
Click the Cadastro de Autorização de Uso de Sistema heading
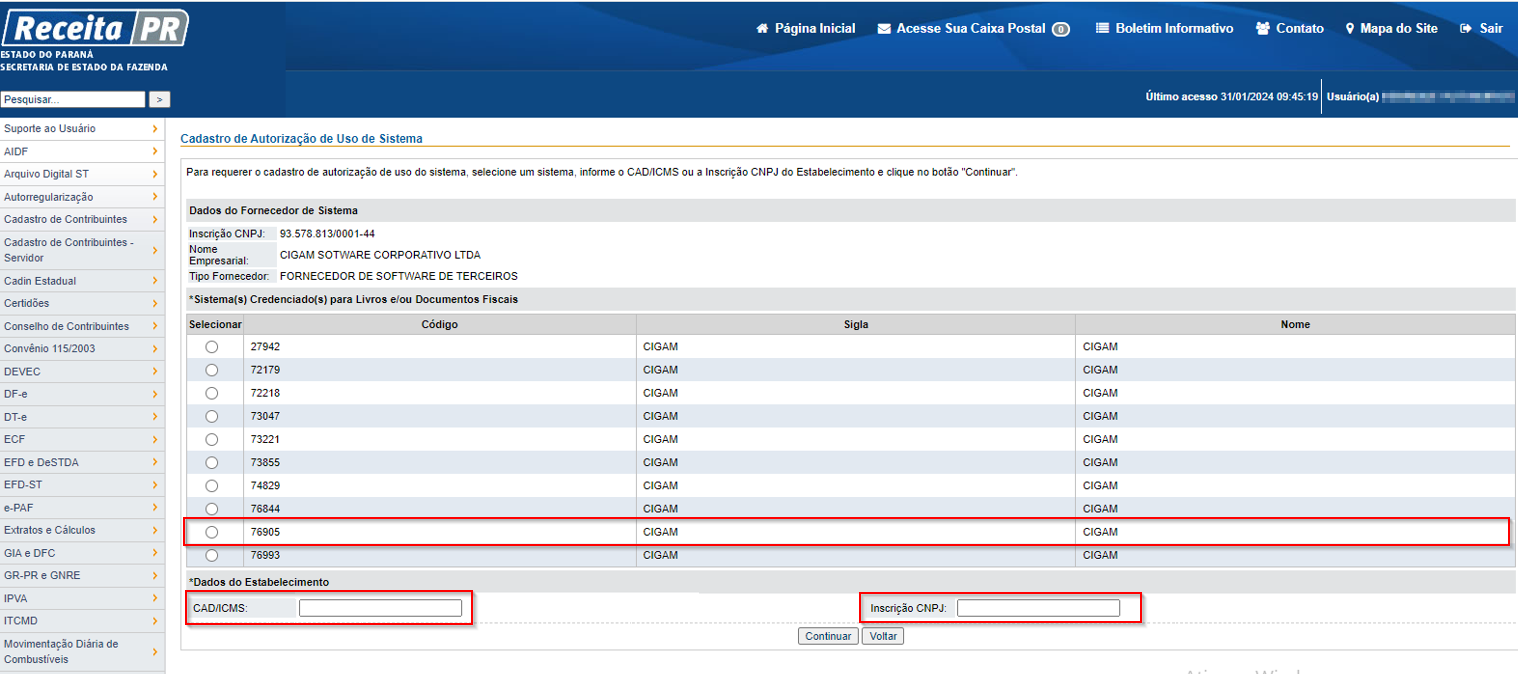pos(301,138)
